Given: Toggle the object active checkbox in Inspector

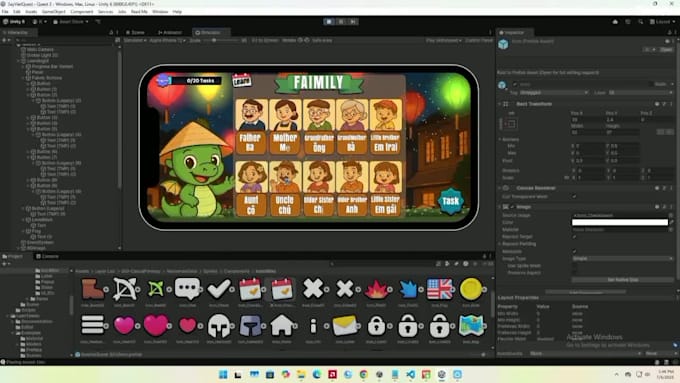Looking at the screenshot, I should pyautogui.click(x=515, y=84).
